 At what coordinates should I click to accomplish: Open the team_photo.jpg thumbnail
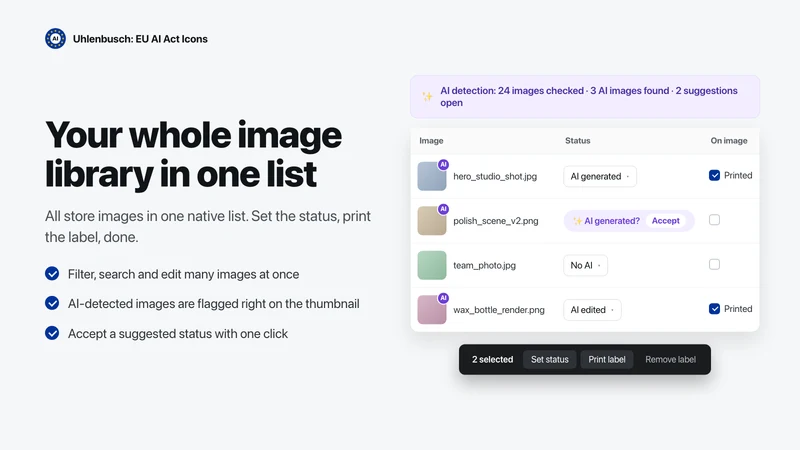click(x=432, y=265)
